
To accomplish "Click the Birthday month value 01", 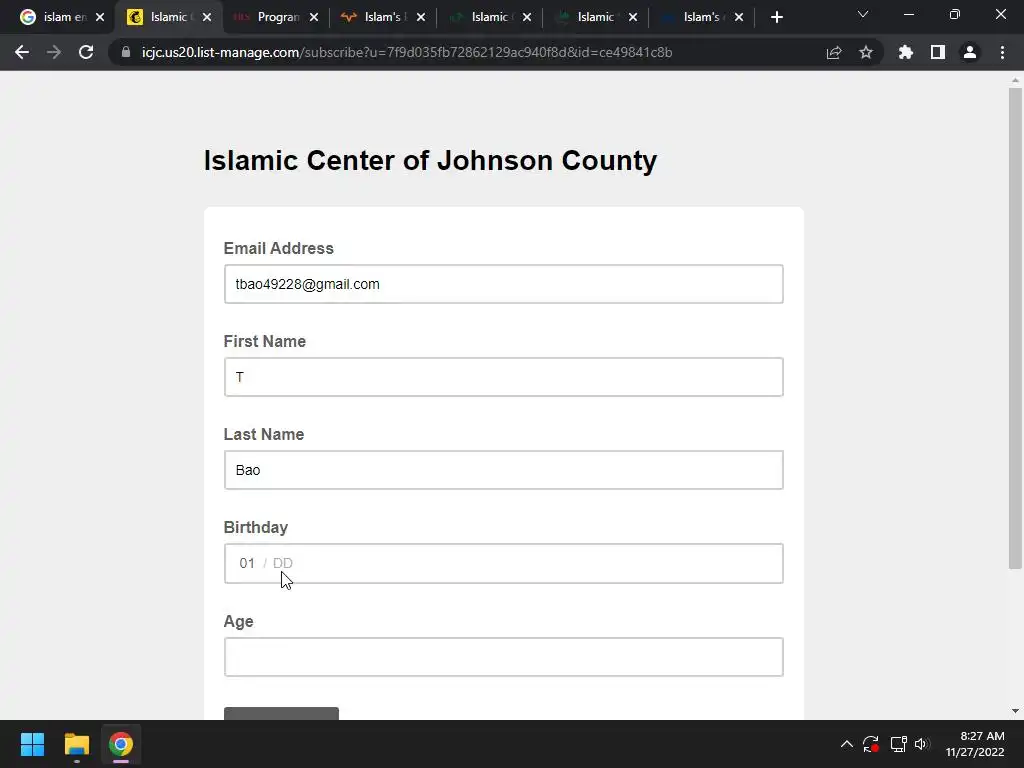I will (x=247, y=563).
